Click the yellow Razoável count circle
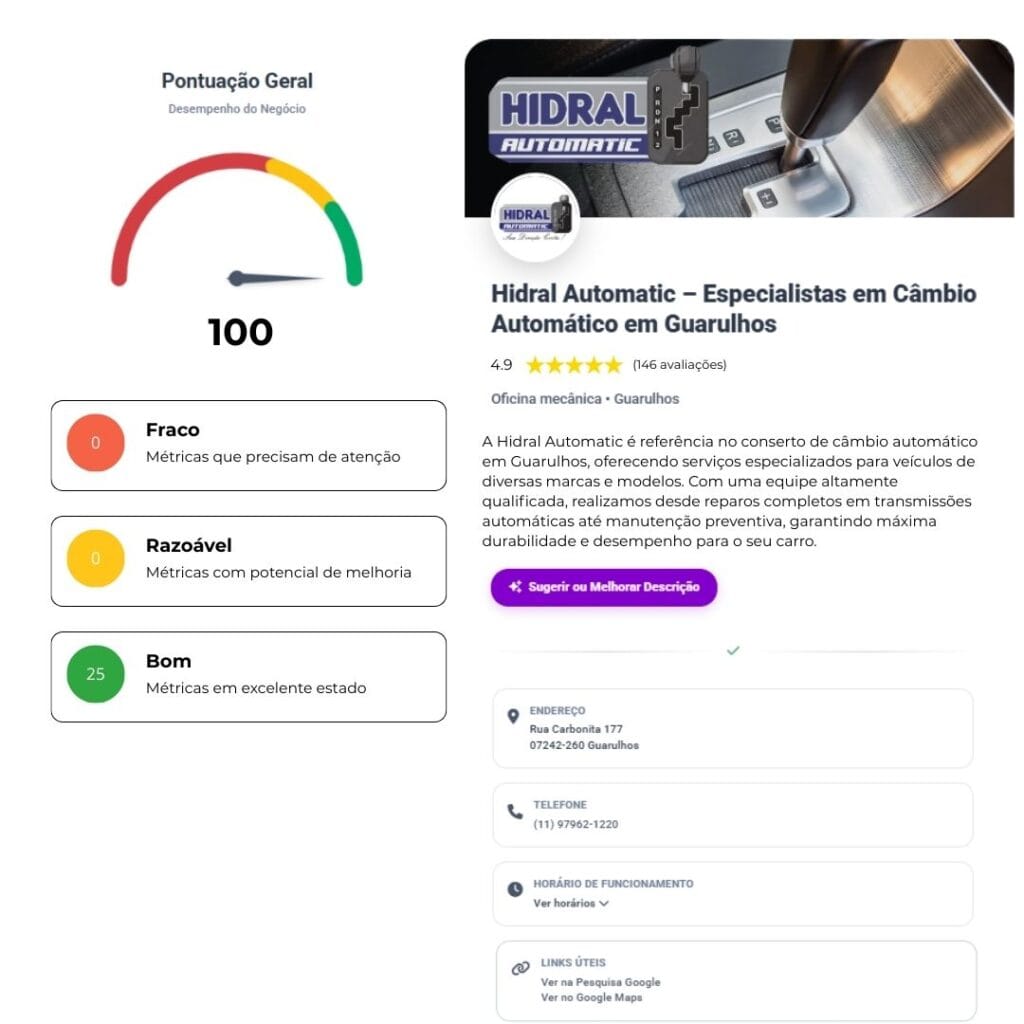 coord(95,559)
